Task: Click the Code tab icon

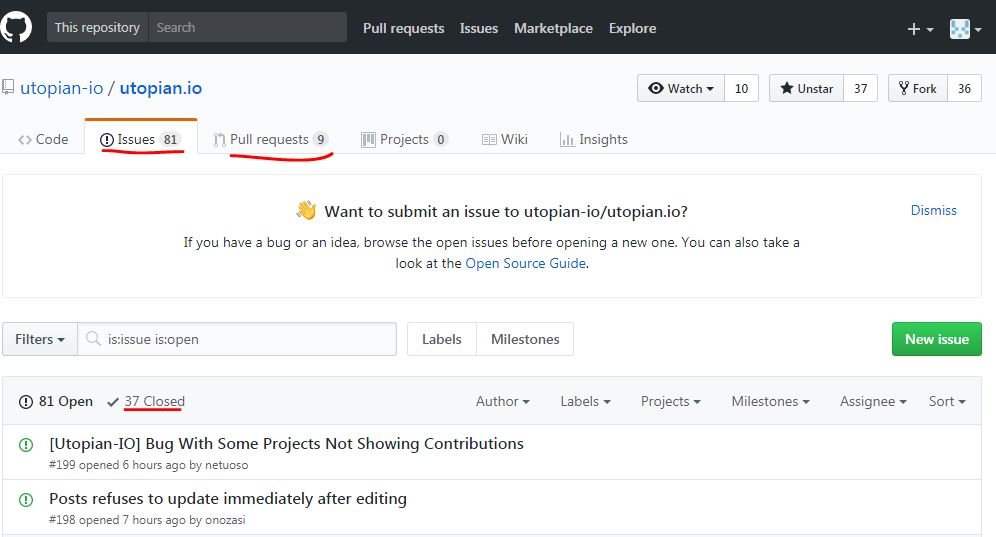Action: [x=25, y=140]
